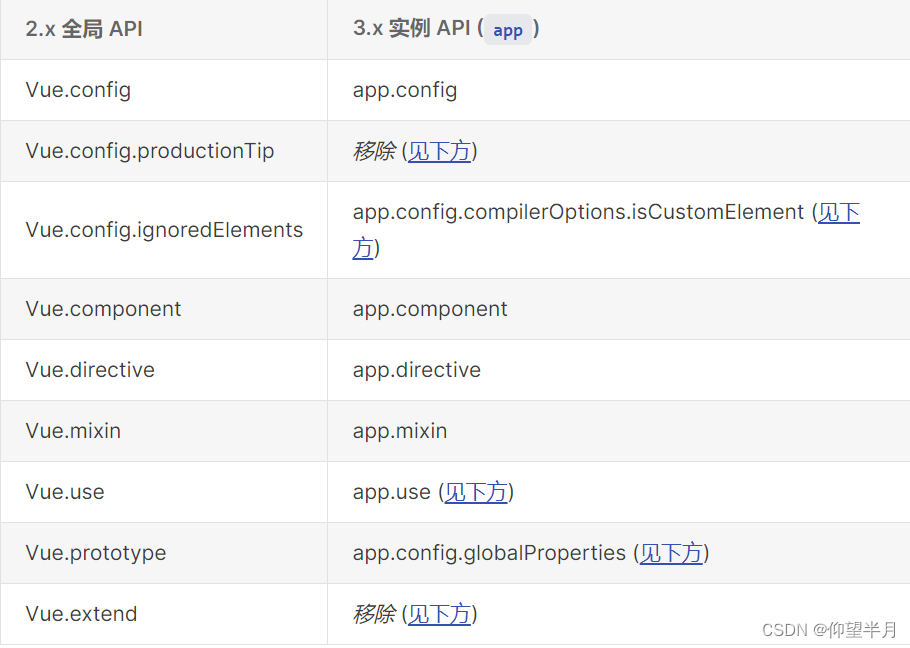
Task: Click the app code badge in the header
Action: (508, 30)
